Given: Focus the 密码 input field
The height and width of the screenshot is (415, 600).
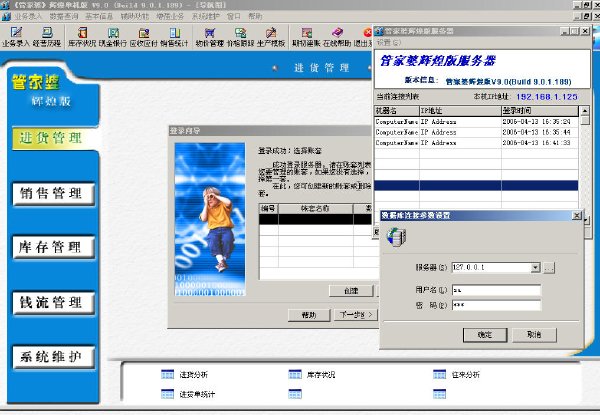Looking at the screenshot, I should point(496,305).
